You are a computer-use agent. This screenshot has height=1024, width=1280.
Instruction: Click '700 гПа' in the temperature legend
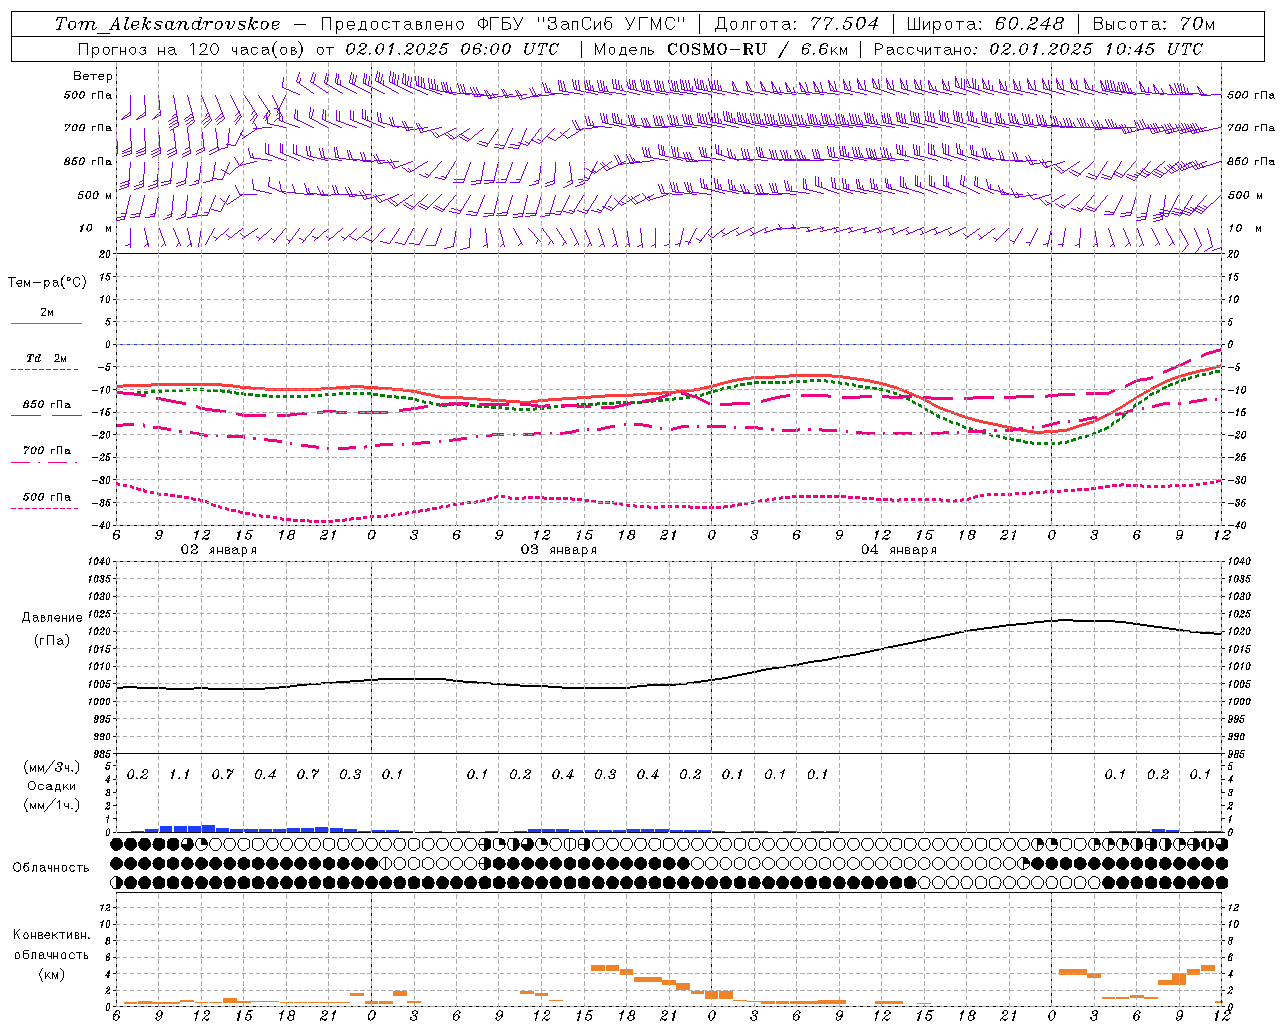pyautogui.click(x=47, y=451)
